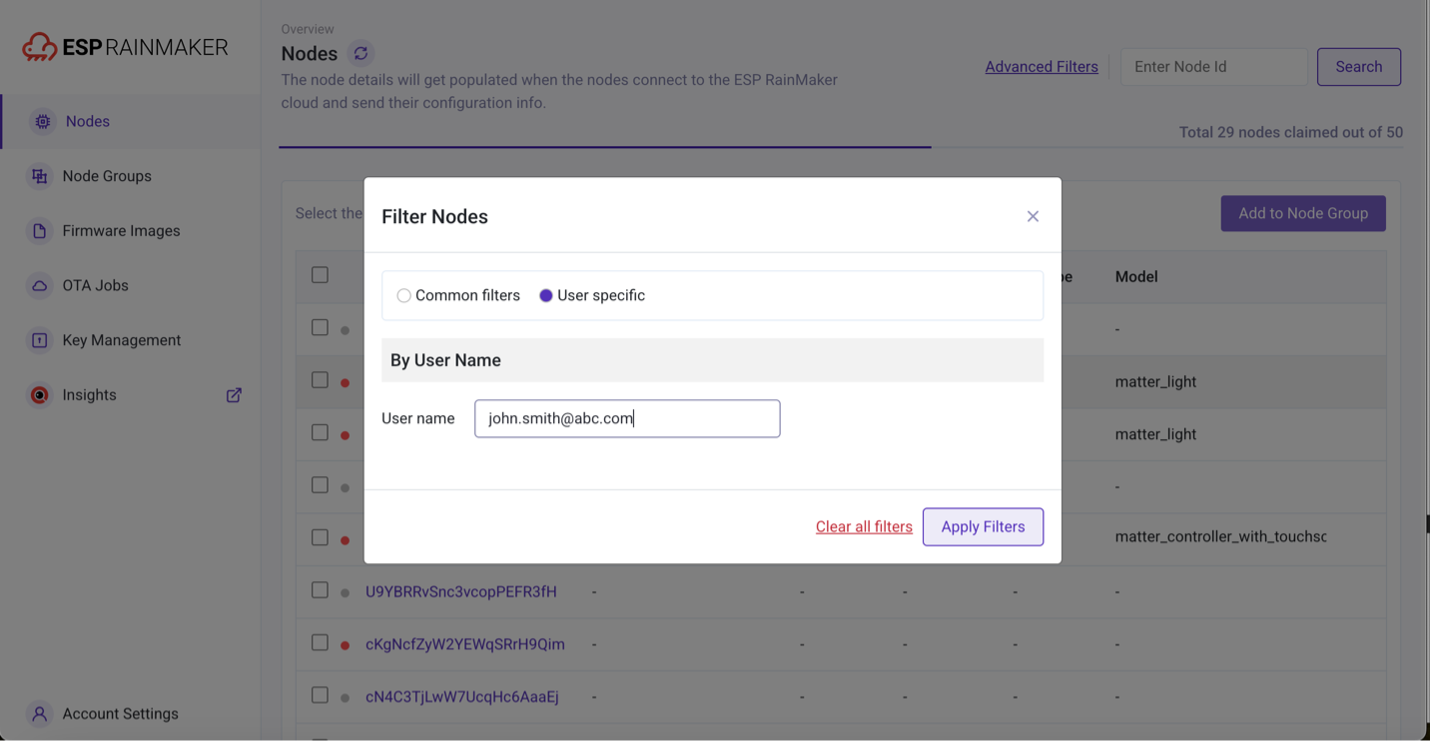Screen dimensions: 1430x745
Task: Go to the OTA Jobs menu item
Action: pos(95,286)
